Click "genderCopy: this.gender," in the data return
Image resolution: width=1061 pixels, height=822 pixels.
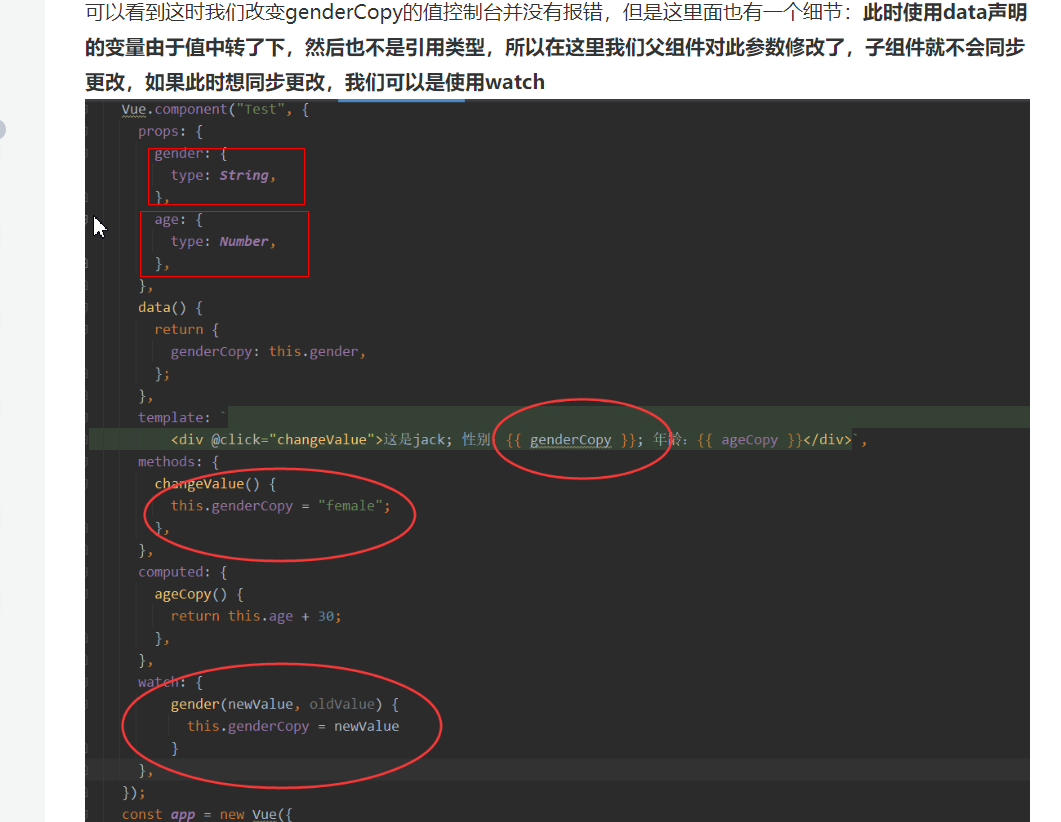[x=268, y=352]
